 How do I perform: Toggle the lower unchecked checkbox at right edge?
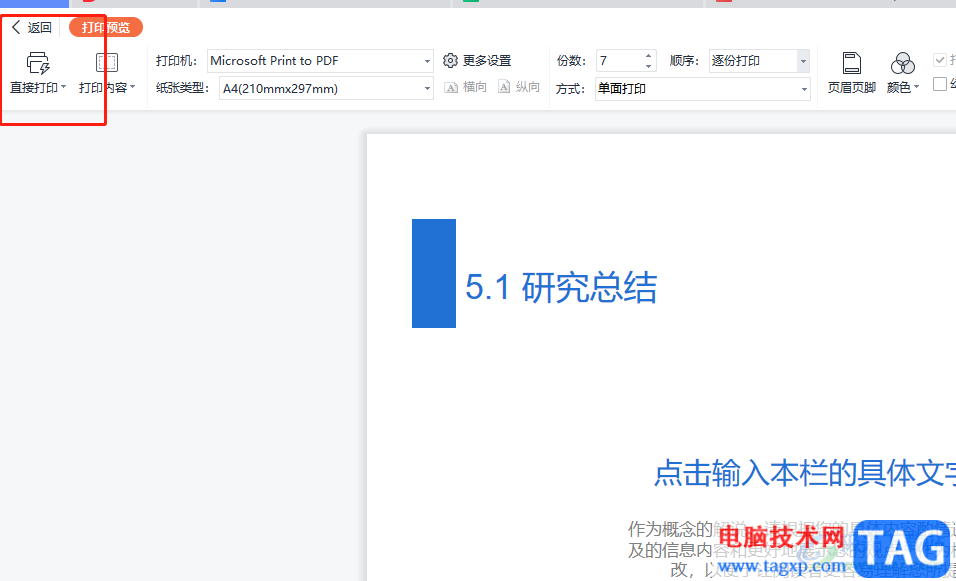click(x=940, y=84)
